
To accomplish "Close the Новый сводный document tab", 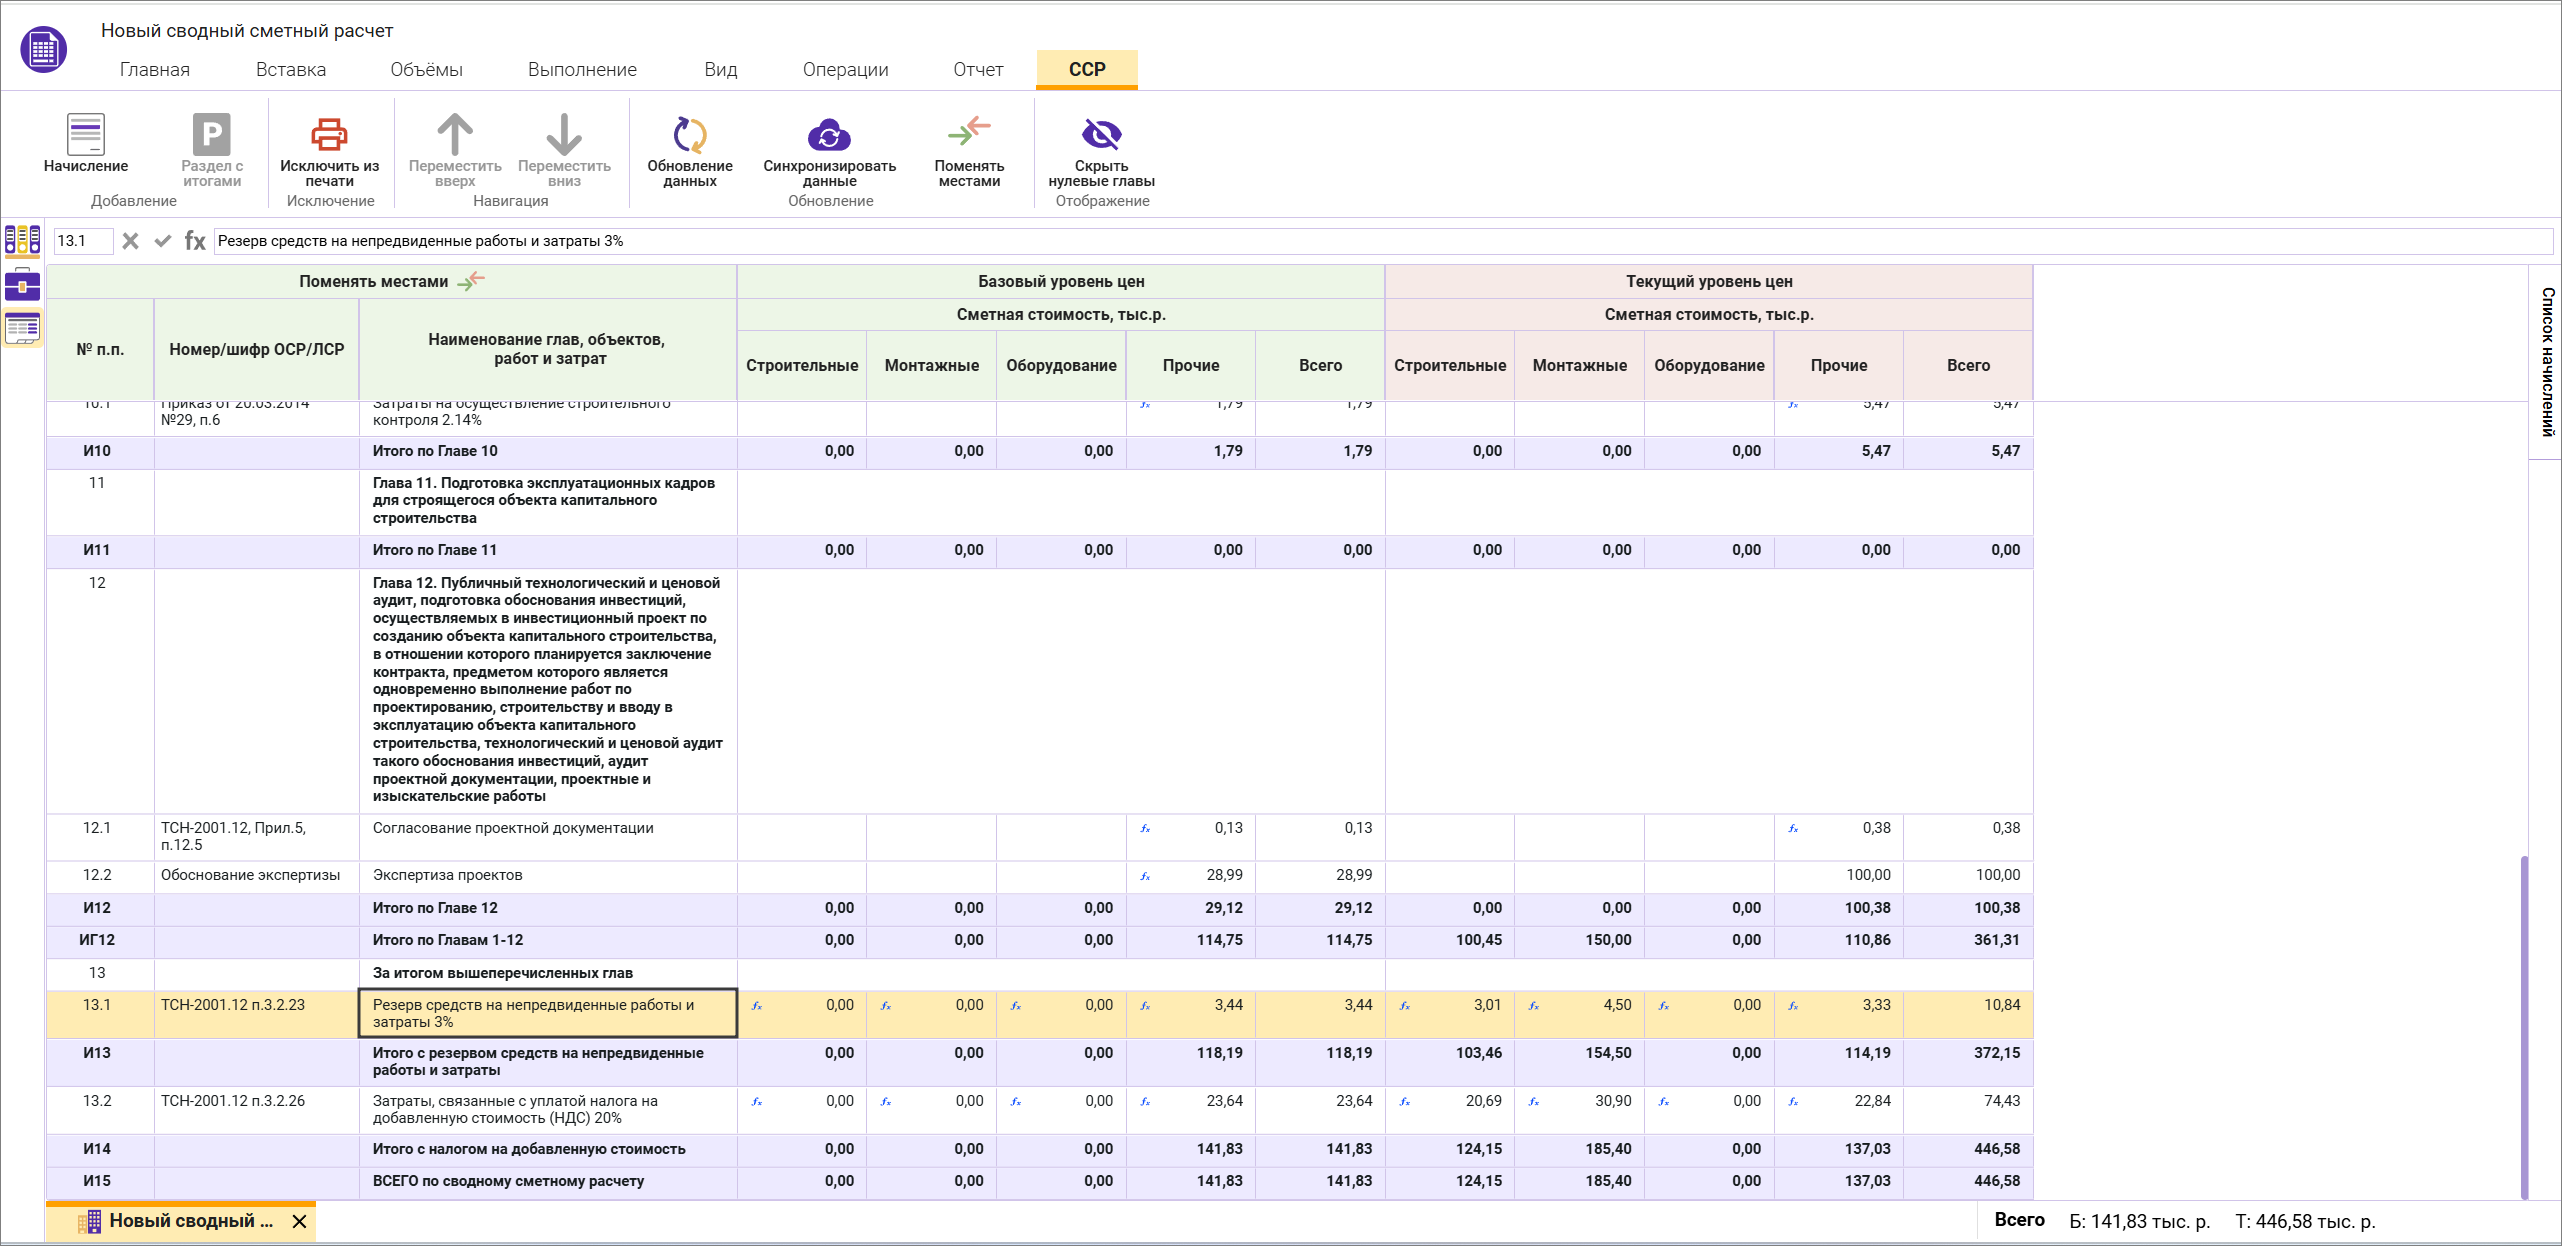I will click(x=299, y=1221).
